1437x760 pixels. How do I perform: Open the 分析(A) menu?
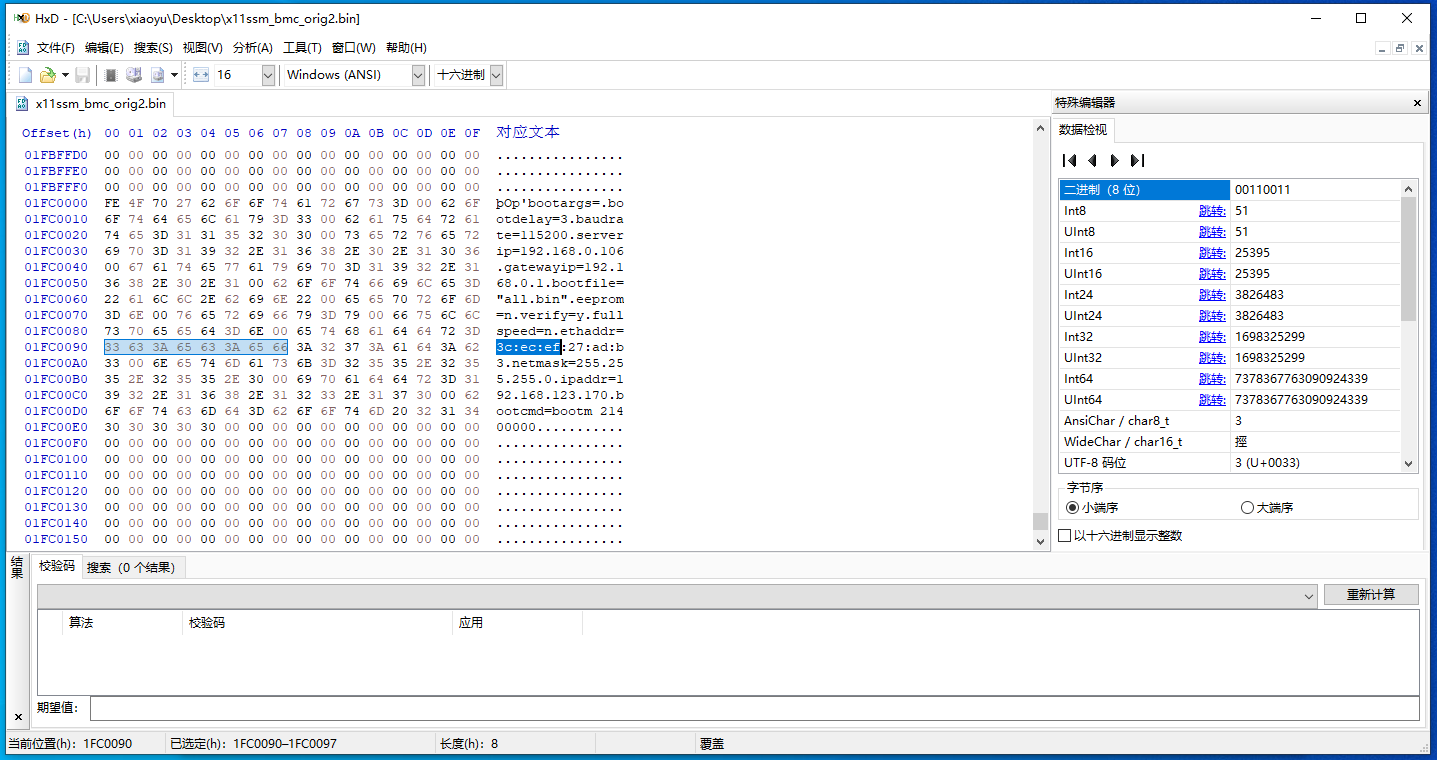252,48
